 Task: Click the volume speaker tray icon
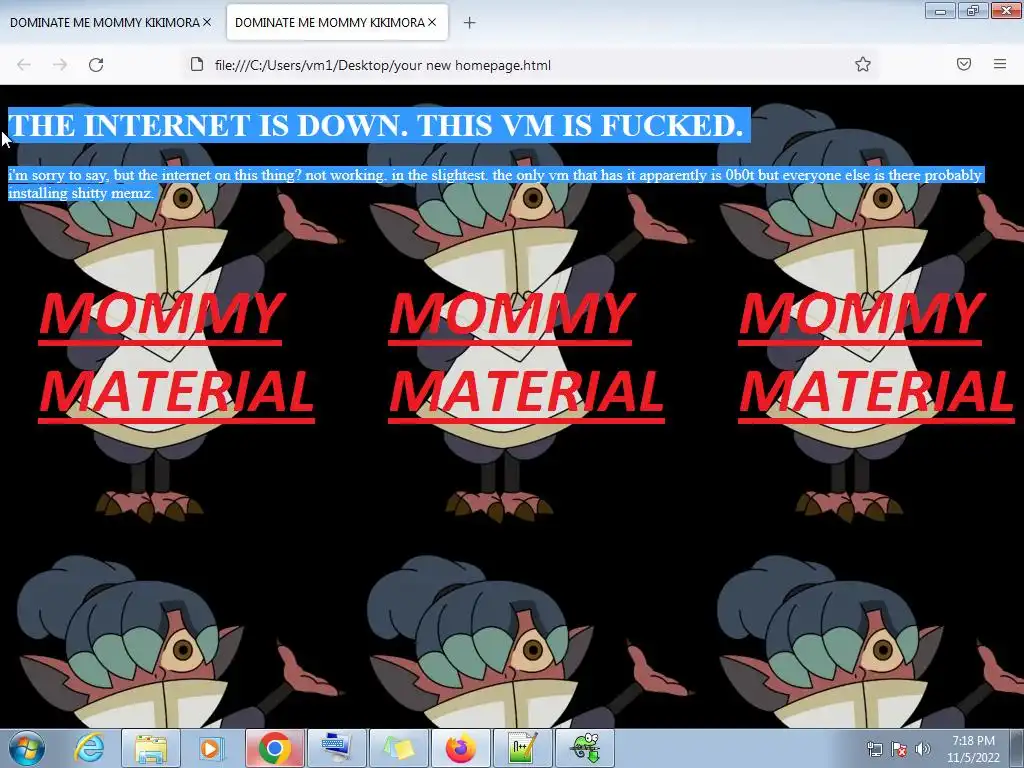click(x=923, y=749)
